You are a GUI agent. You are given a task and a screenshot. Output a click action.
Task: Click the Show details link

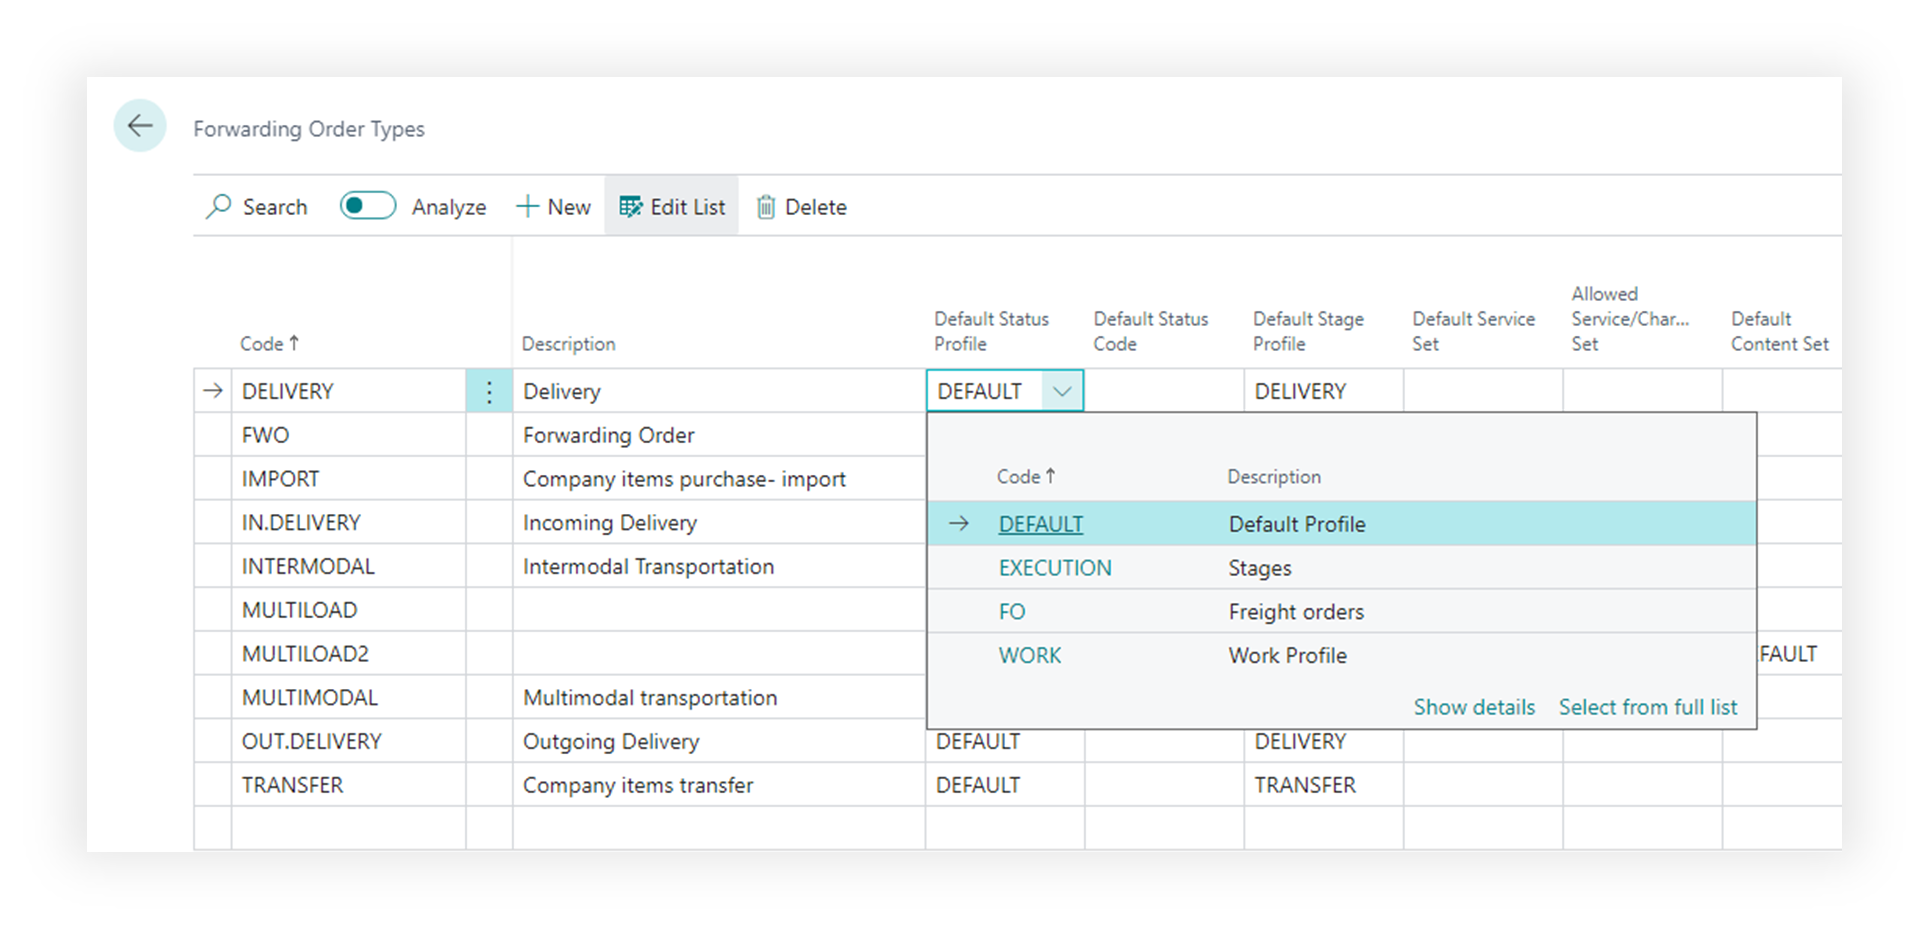pyautogui.click(x=1473, y=707)
